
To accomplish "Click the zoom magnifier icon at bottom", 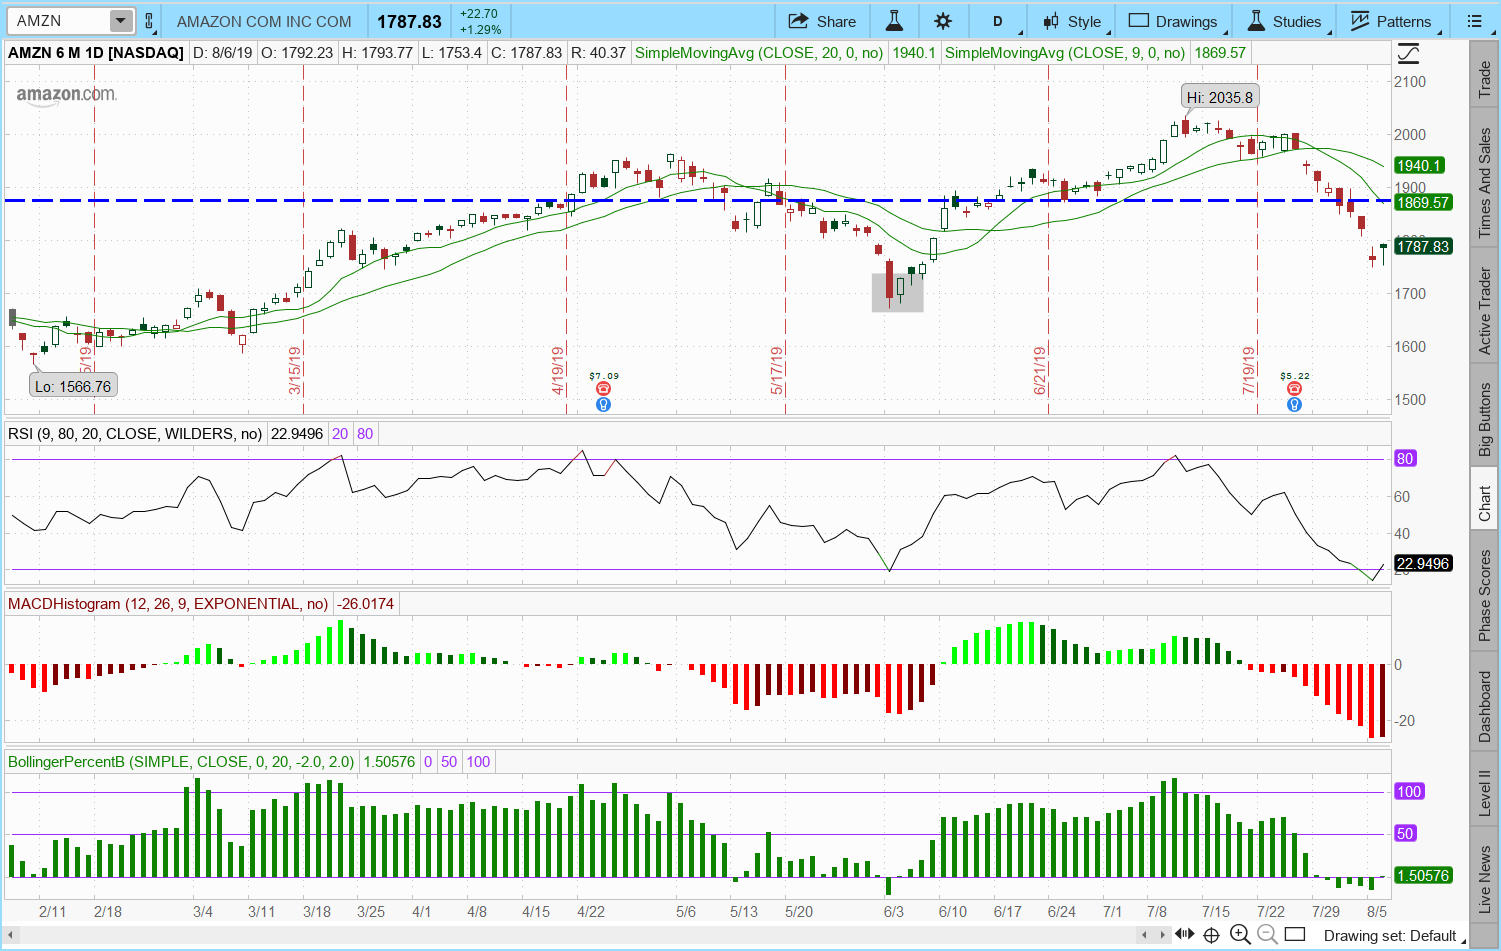I will coord(1240,935).
